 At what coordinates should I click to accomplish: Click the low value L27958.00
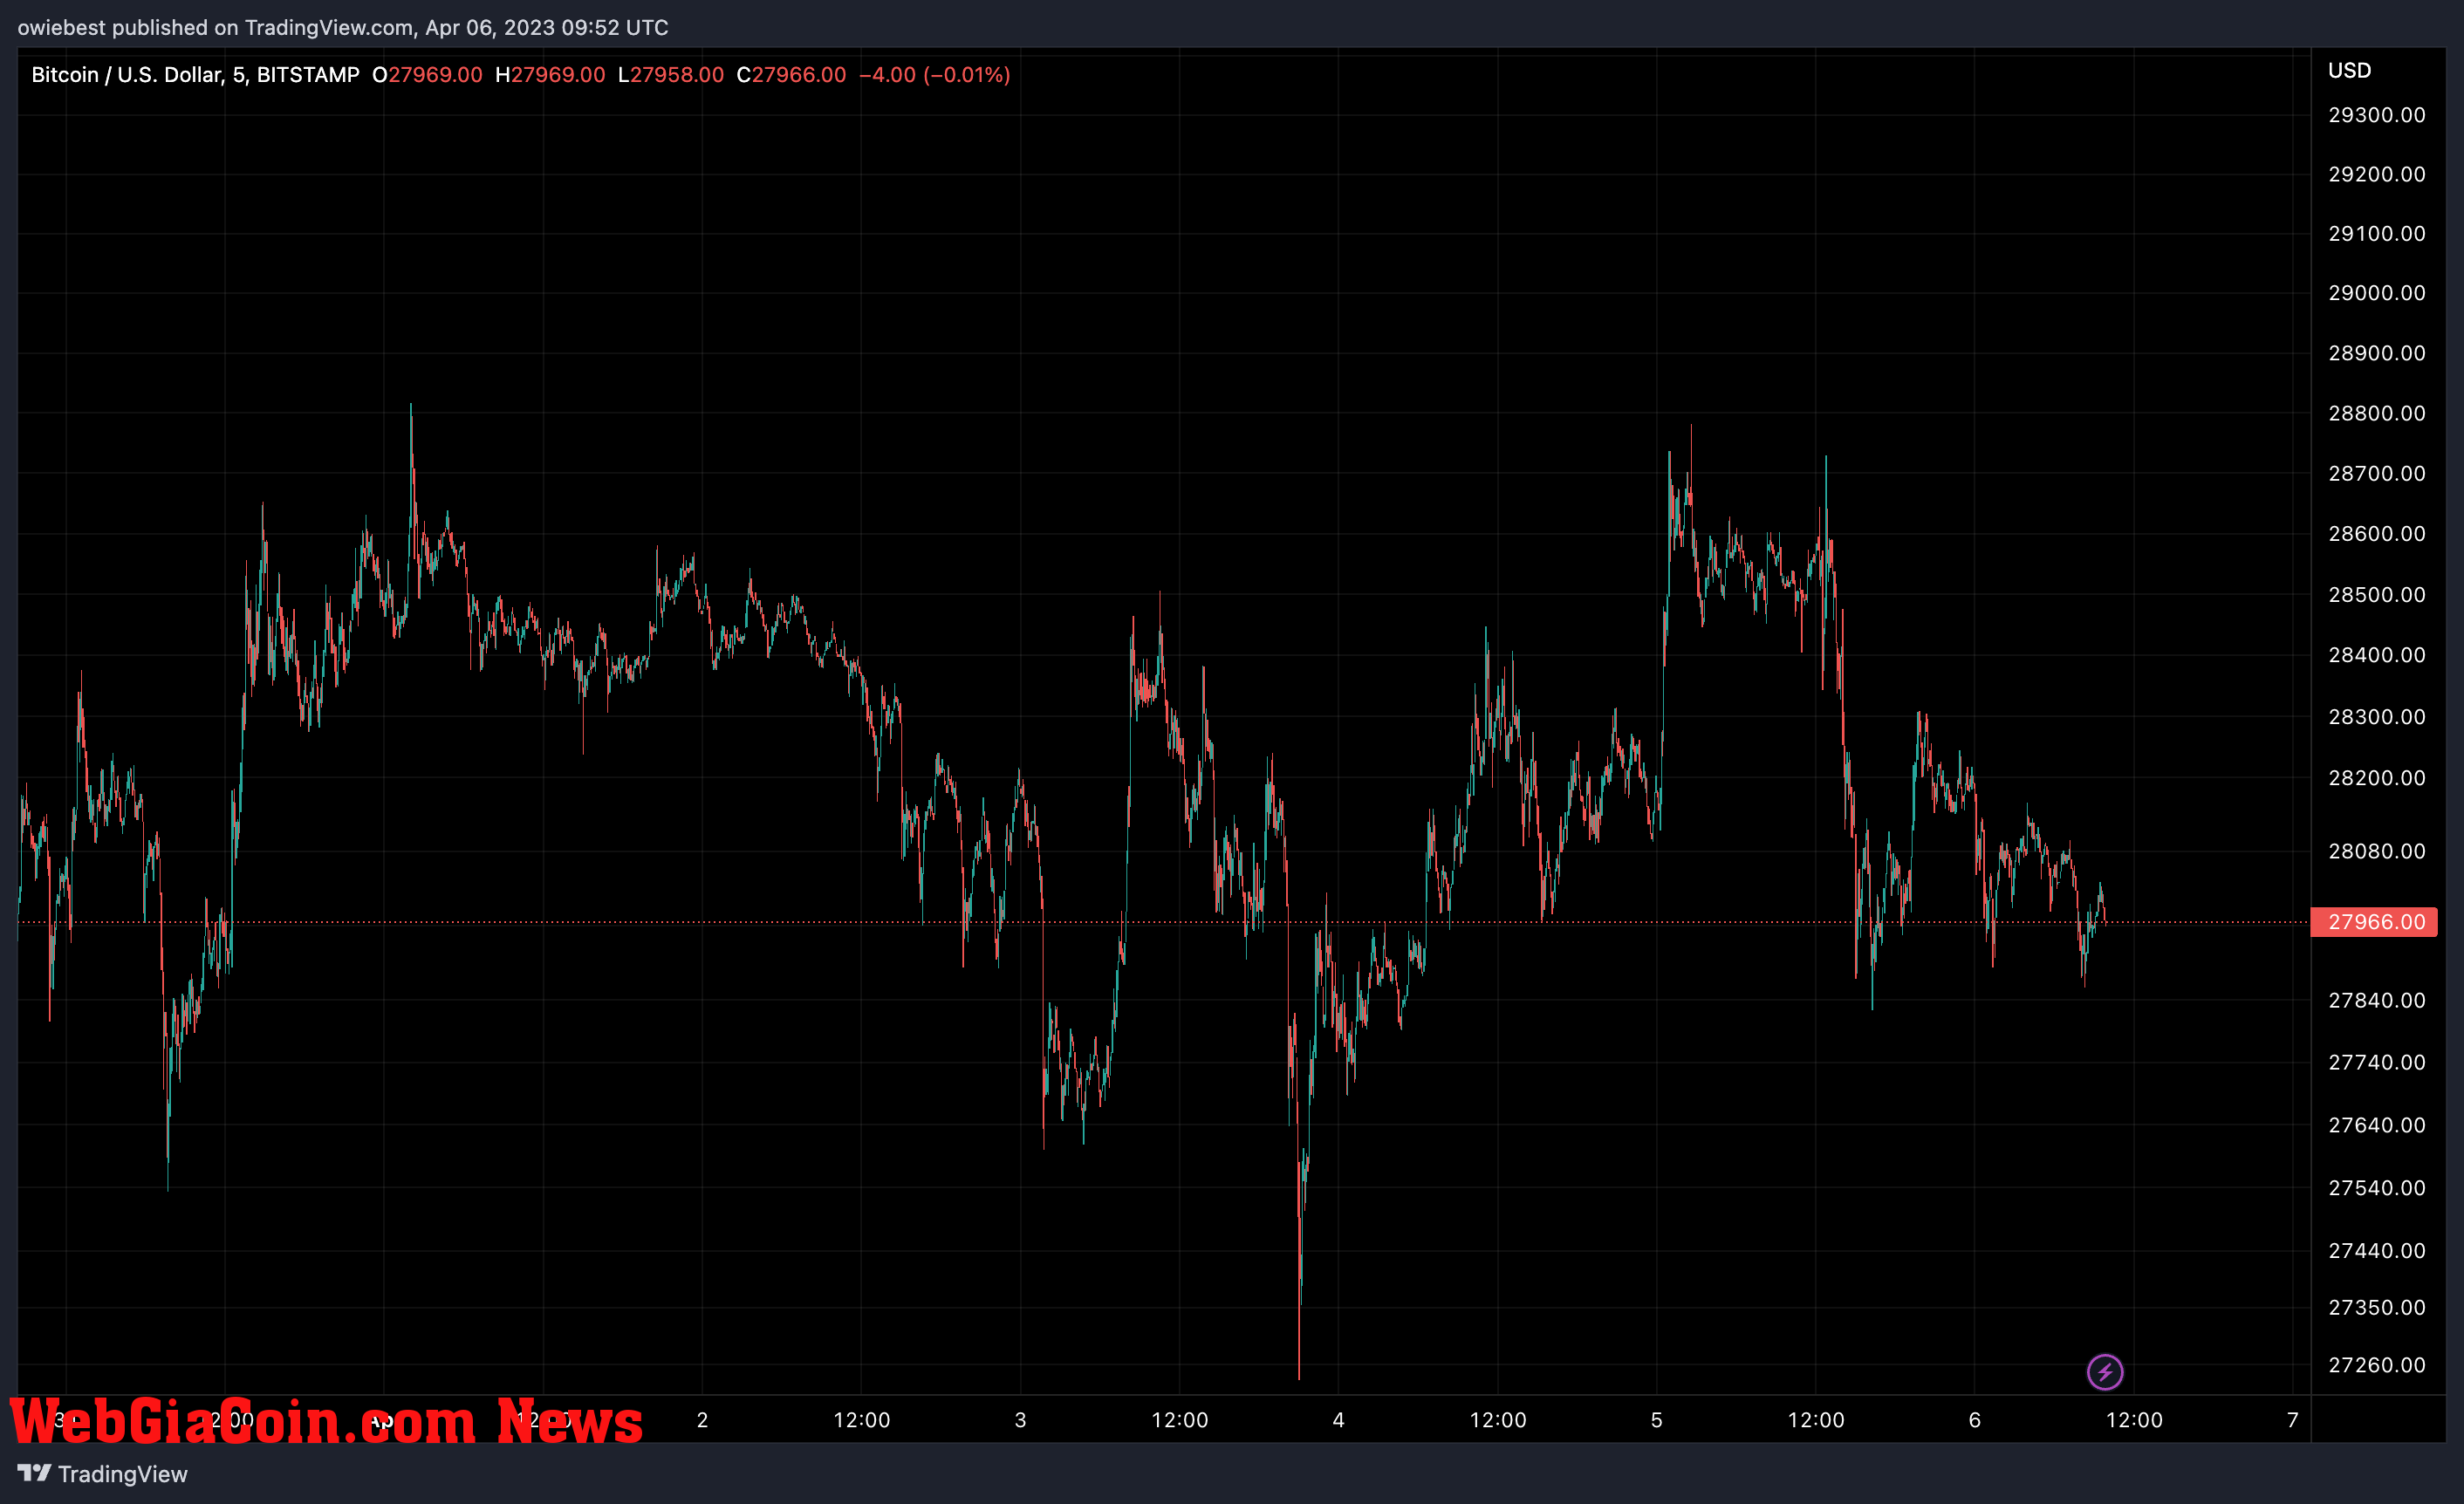(671, 75)
